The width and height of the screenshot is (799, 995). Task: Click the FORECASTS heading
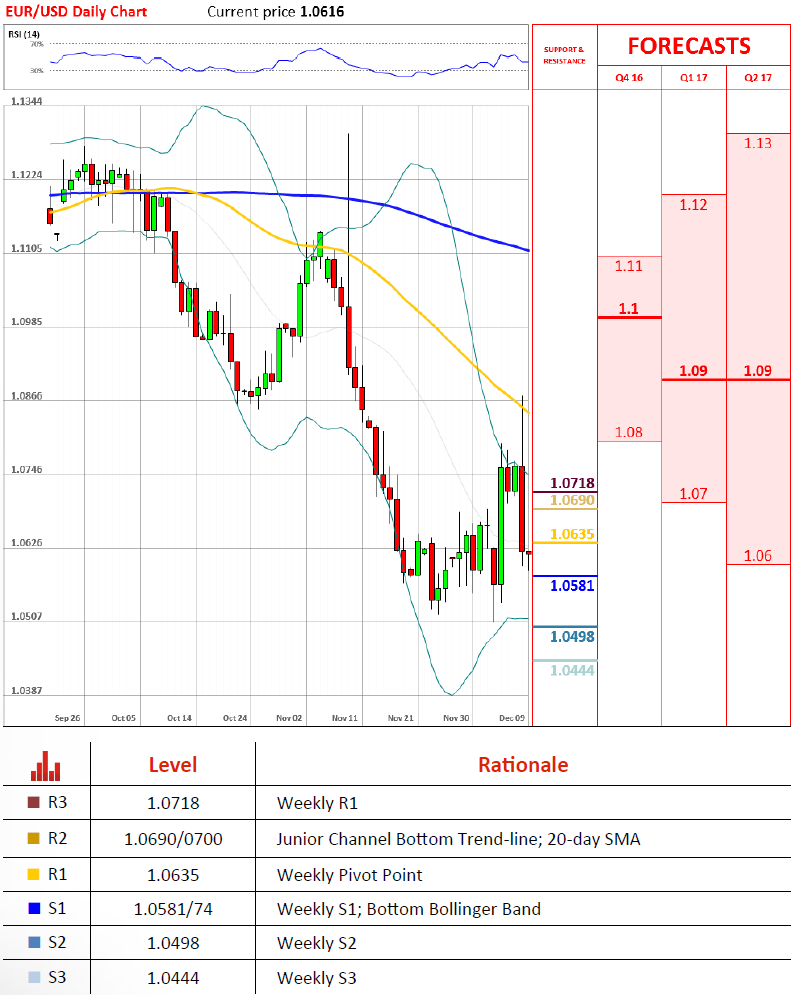(689, 46)
